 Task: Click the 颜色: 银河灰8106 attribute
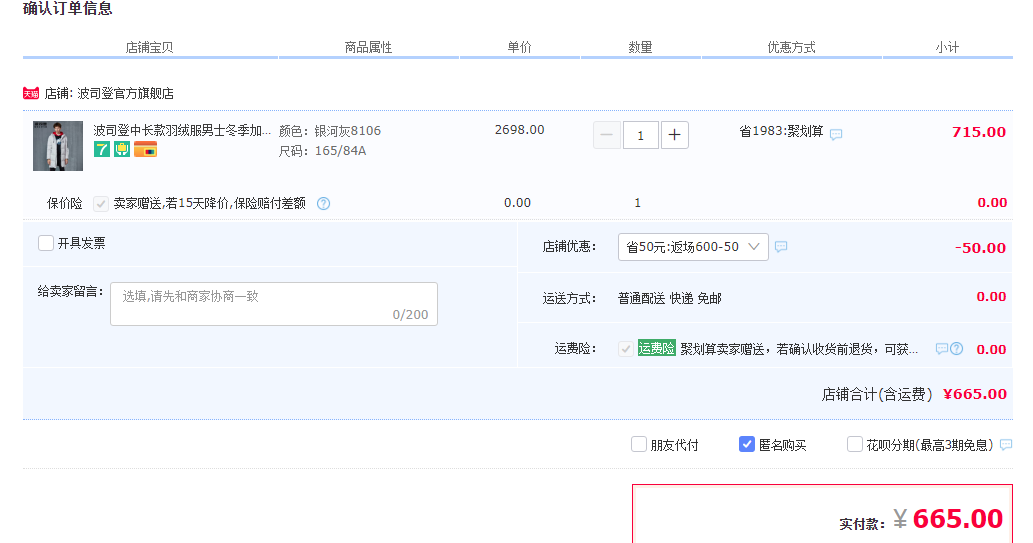tap(330, 130)
